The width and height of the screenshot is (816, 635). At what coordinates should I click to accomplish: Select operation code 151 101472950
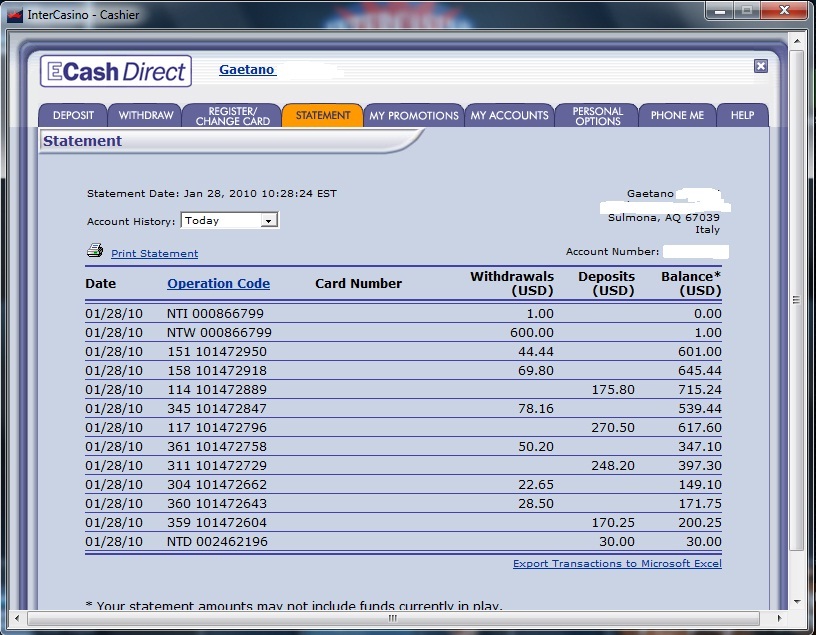click(217, 351)
